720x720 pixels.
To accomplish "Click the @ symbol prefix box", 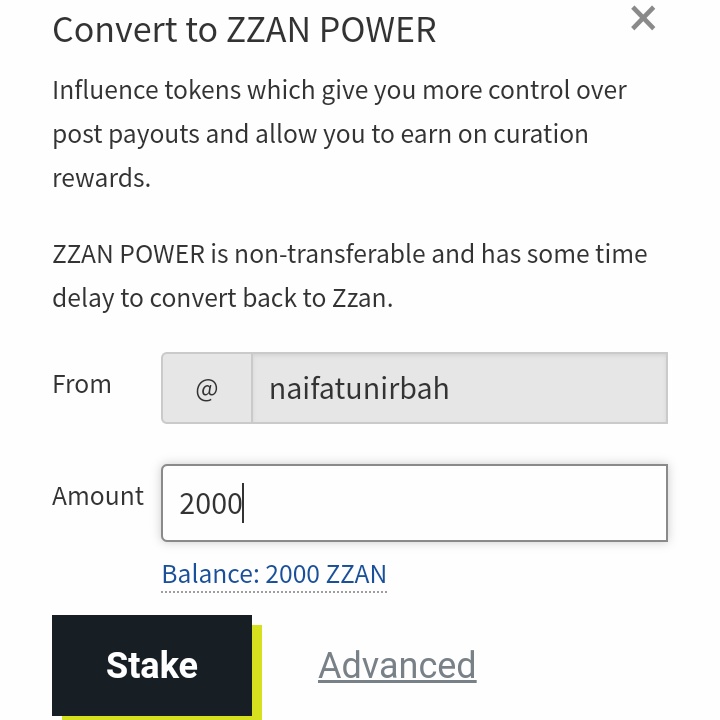I will (x=207, y=388).
